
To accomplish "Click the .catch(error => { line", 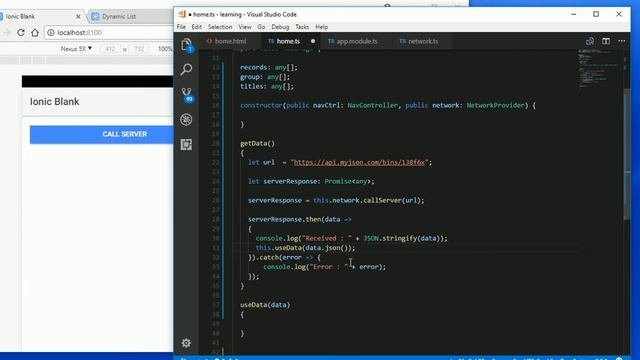I will (x=284, y=258).
